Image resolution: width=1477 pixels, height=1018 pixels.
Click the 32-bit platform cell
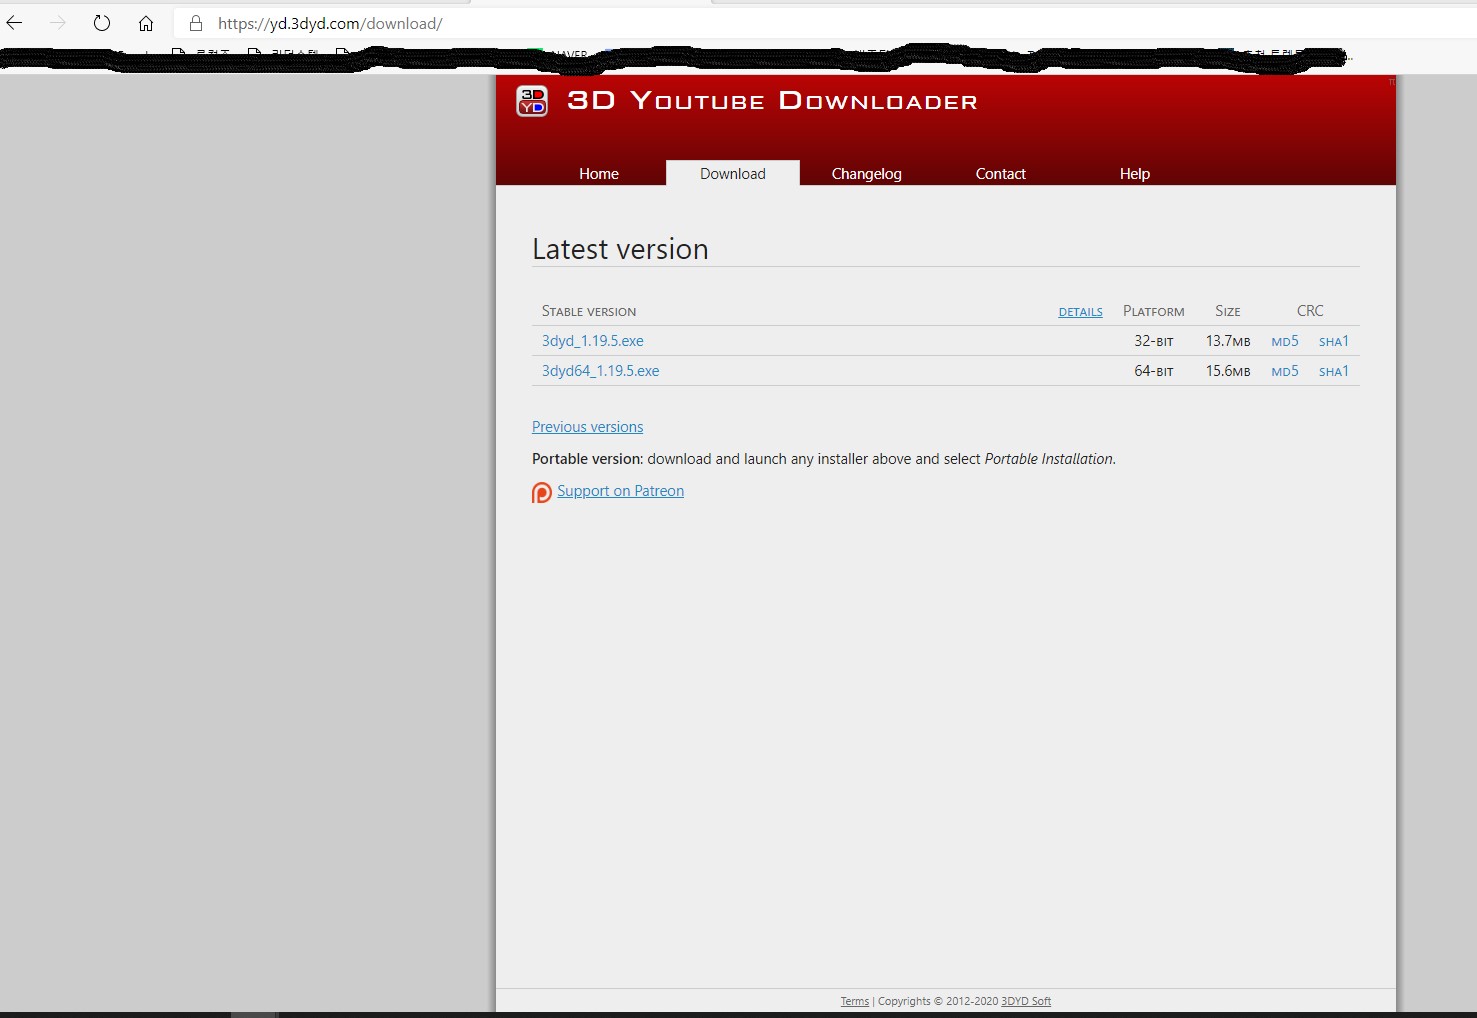click(x=1154, y=341)
